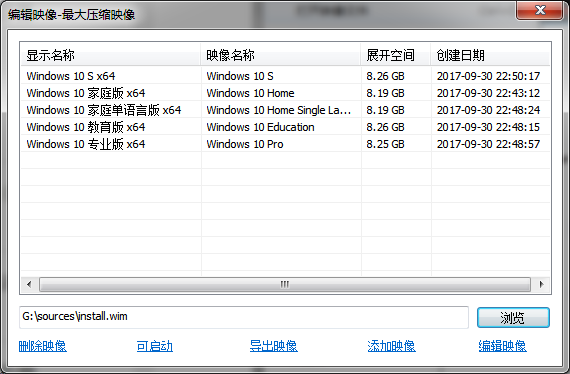
Task: Click the 8.25 GB size cell
Action: click(x=385, y=144)
